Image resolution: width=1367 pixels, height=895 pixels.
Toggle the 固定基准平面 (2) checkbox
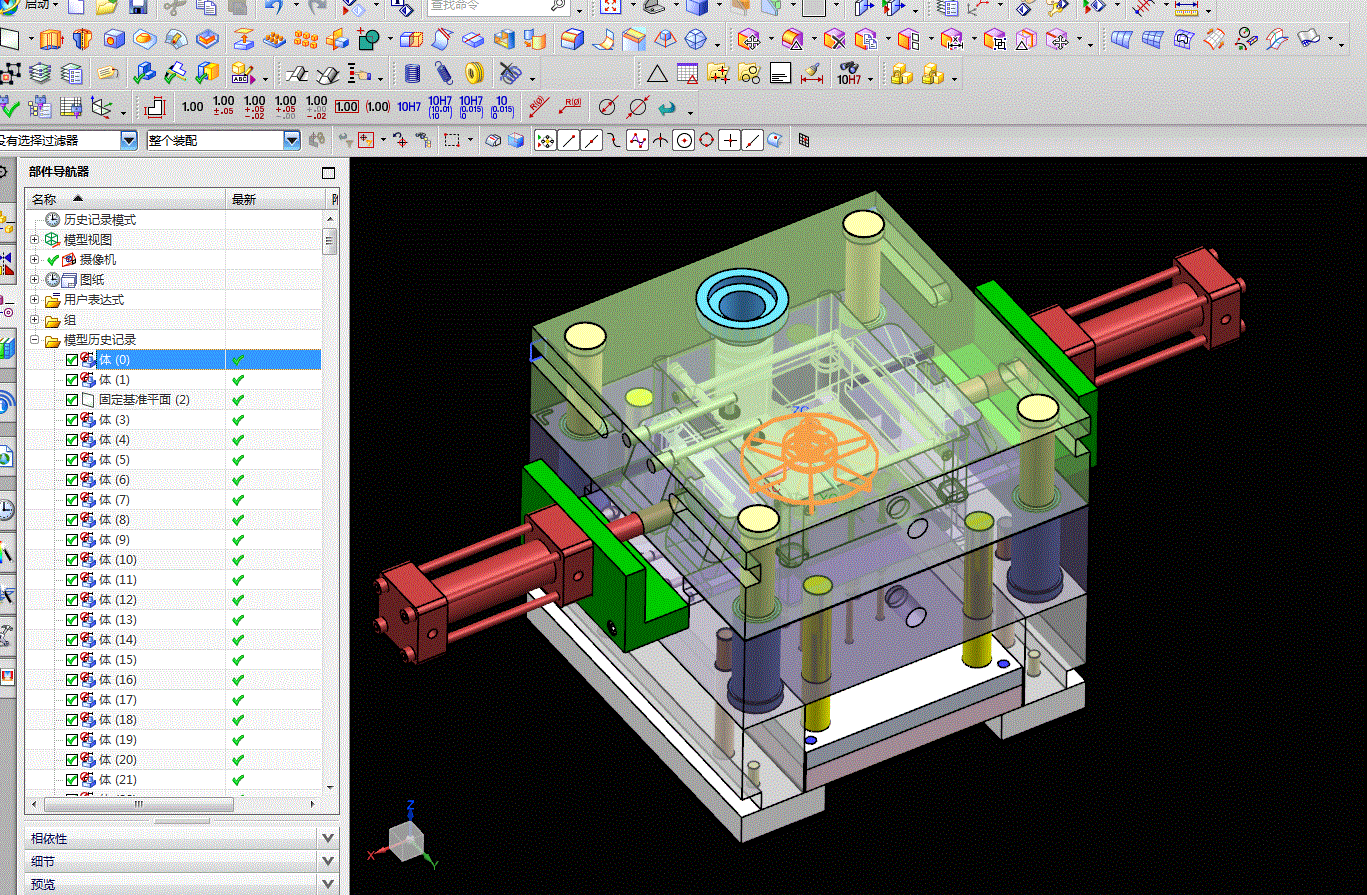72,400
